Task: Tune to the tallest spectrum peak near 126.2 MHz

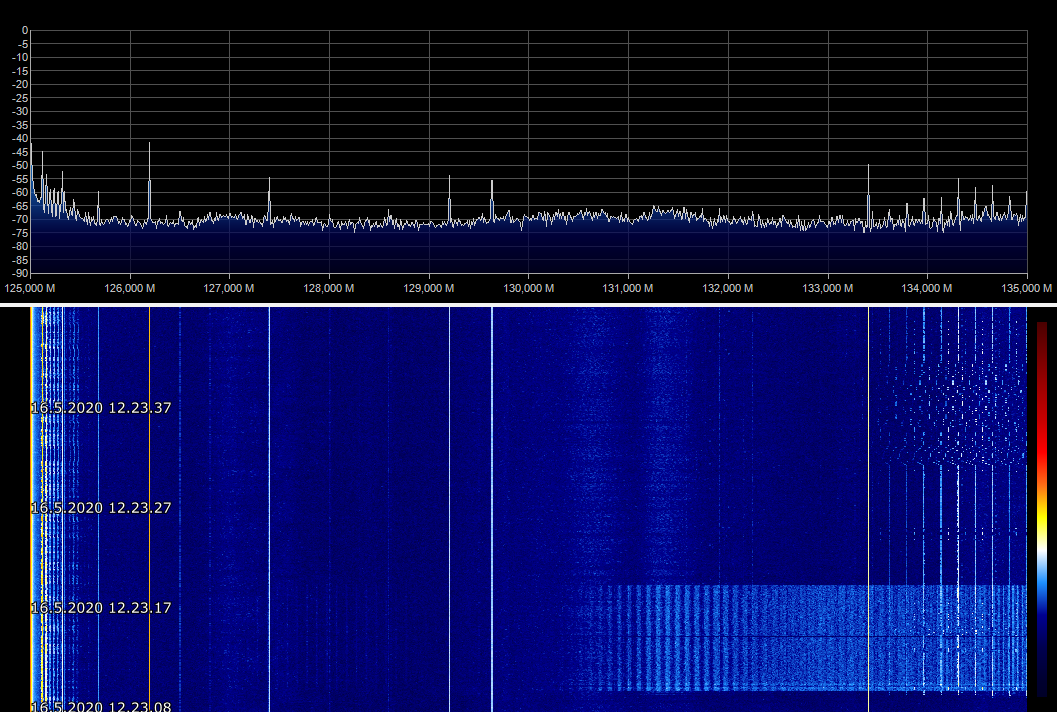Action: click(x=150, y=145)
